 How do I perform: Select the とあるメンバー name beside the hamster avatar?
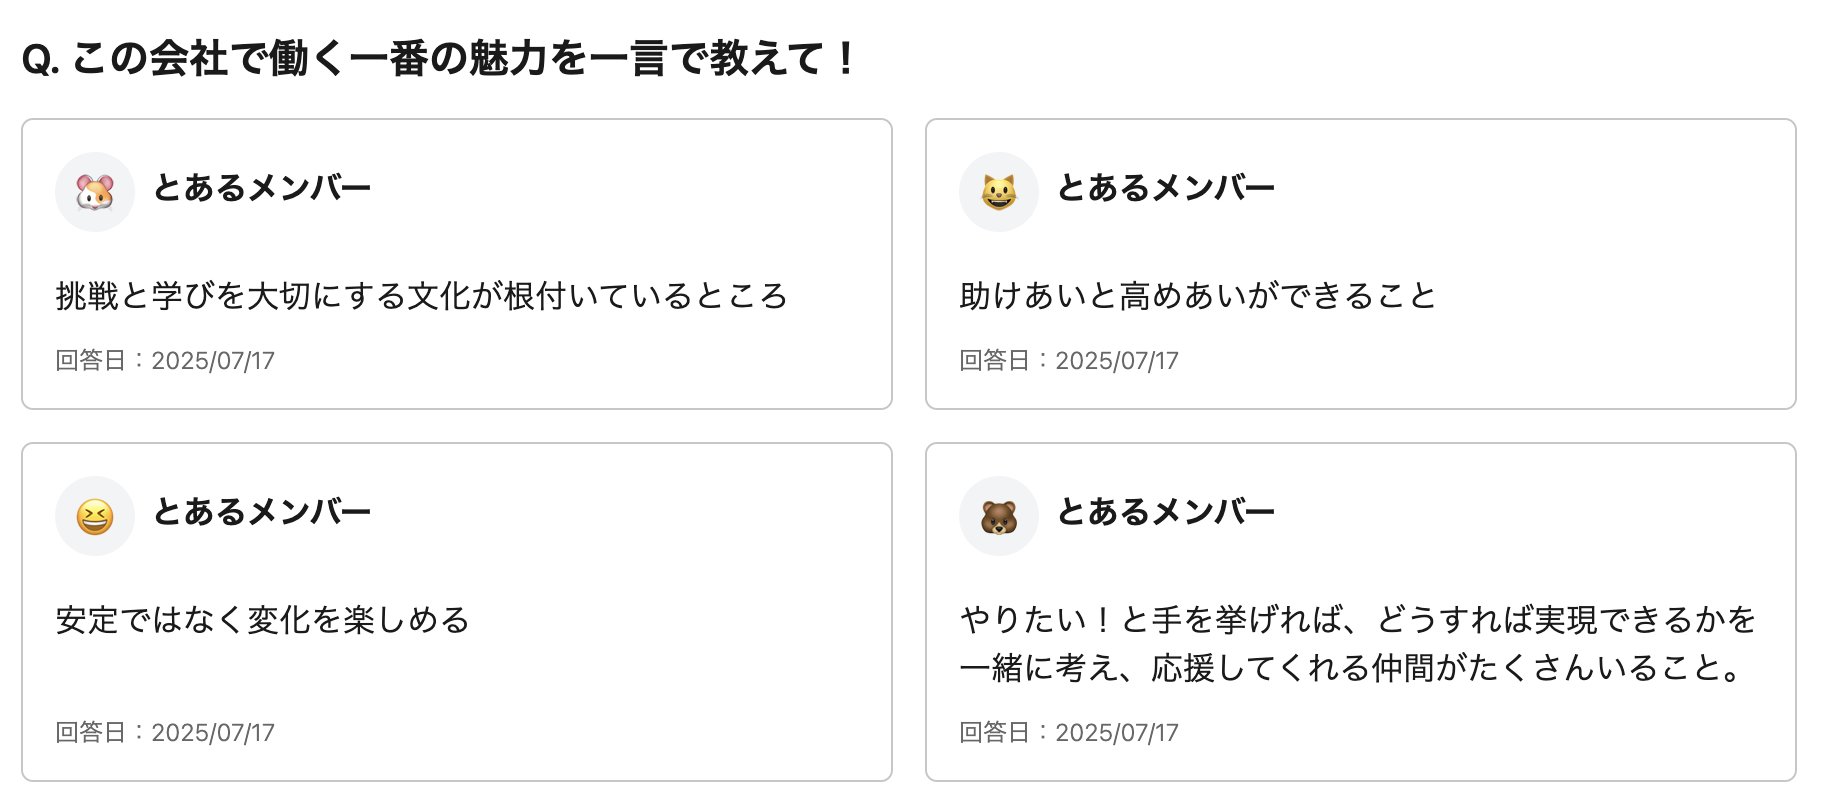click(x=262, y=188)
